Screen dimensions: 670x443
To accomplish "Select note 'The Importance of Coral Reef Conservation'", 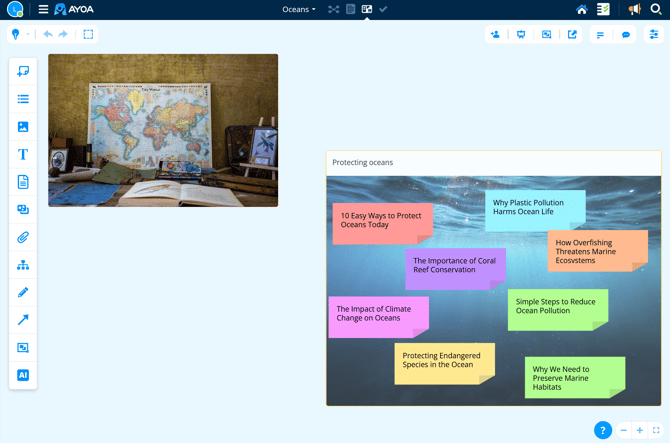I will point(455,269).
